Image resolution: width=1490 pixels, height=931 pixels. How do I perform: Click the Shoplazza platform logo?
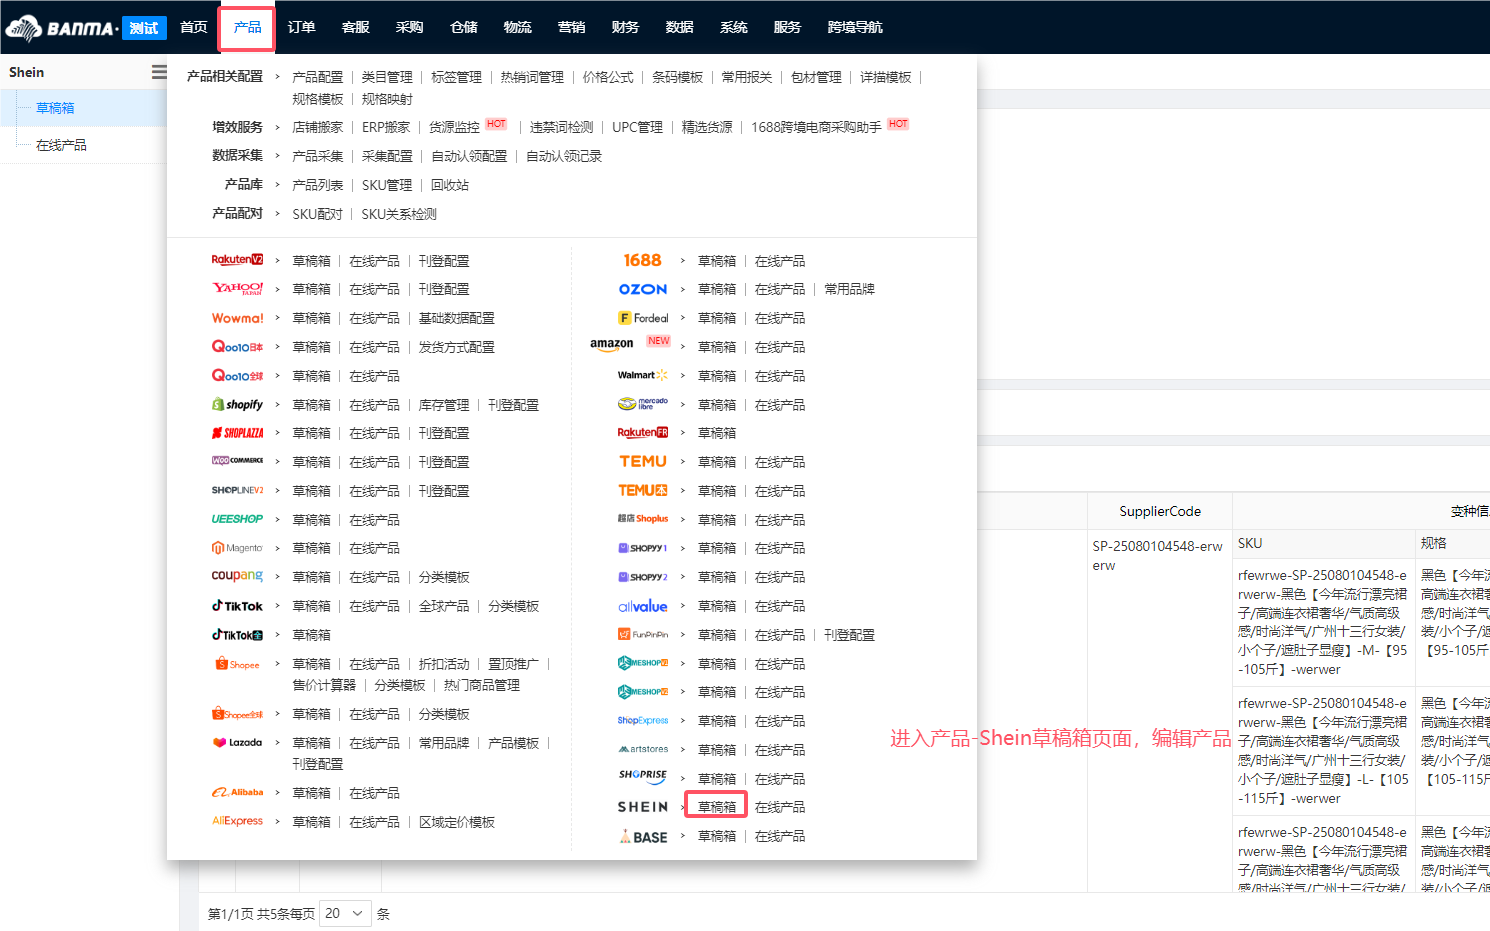click(237, 433)
